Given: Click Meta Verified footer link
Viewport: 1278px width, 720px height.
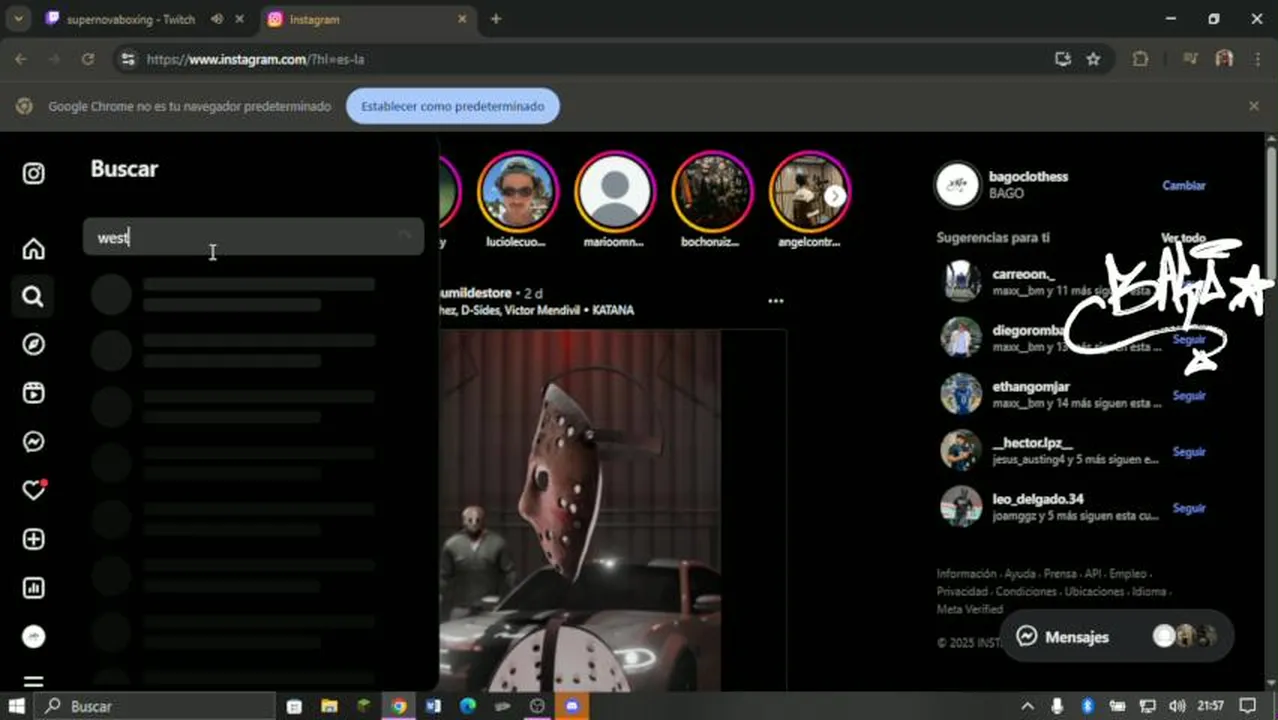Looking at the screenshot, I should pos(969,609).
